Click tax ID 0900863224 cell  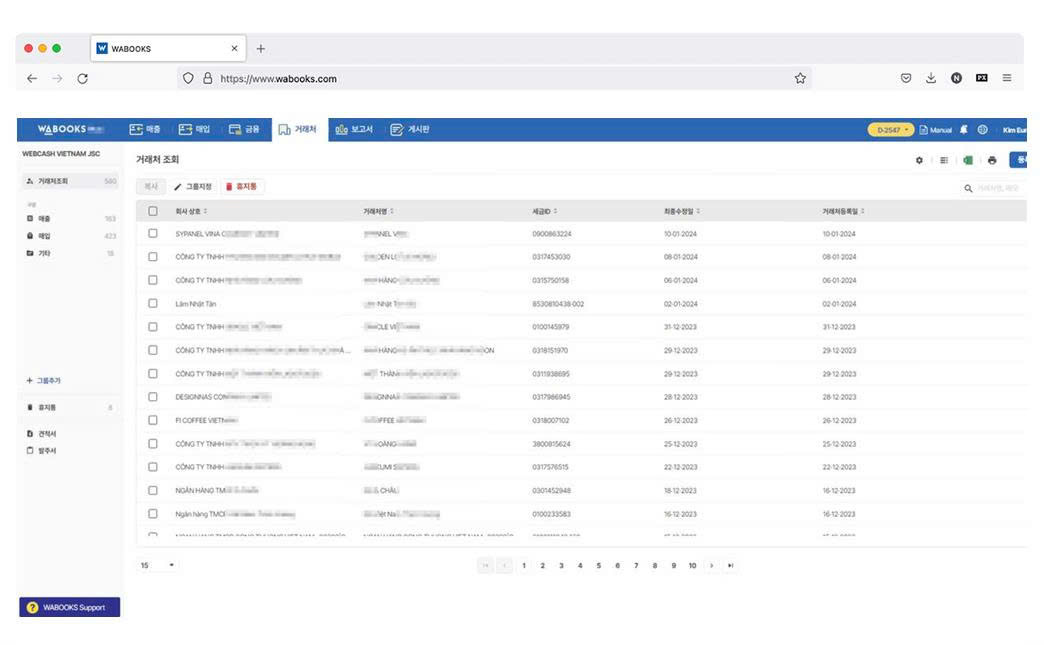pyautogui.click(x=551, y=234)
